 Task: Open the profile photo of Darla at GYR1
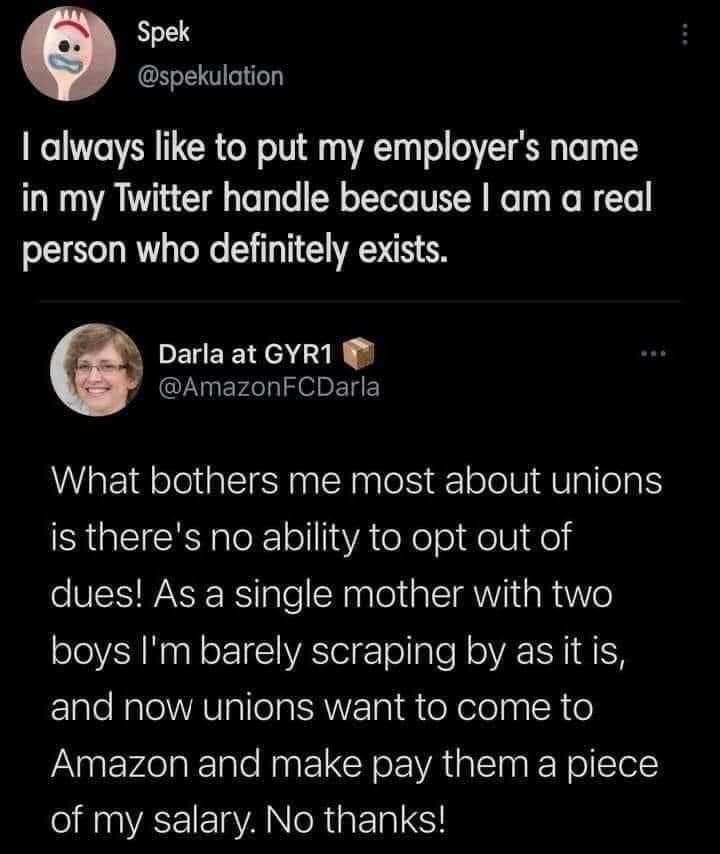96,370
